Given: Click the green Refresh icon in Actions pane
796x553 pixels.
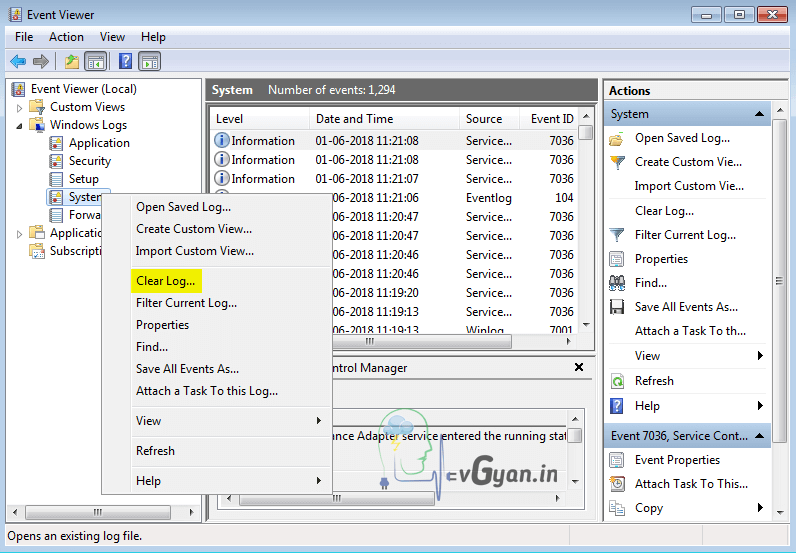Looking at the screenshot, I should pos(617,381).
